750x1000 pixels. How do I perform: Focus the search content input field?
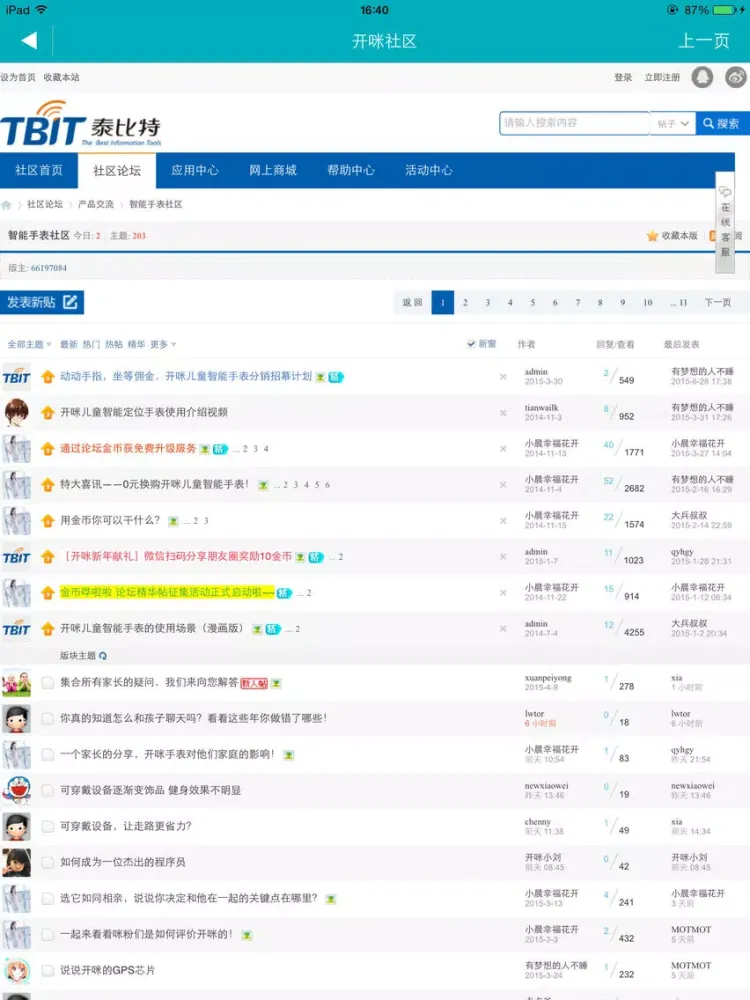(574, 122)
